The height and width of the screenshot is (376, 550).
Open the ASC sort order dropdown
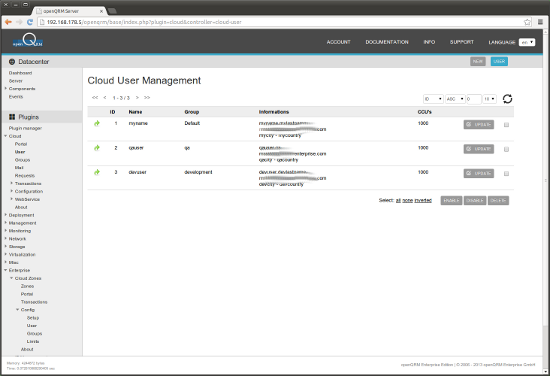(x=455, y=99)
